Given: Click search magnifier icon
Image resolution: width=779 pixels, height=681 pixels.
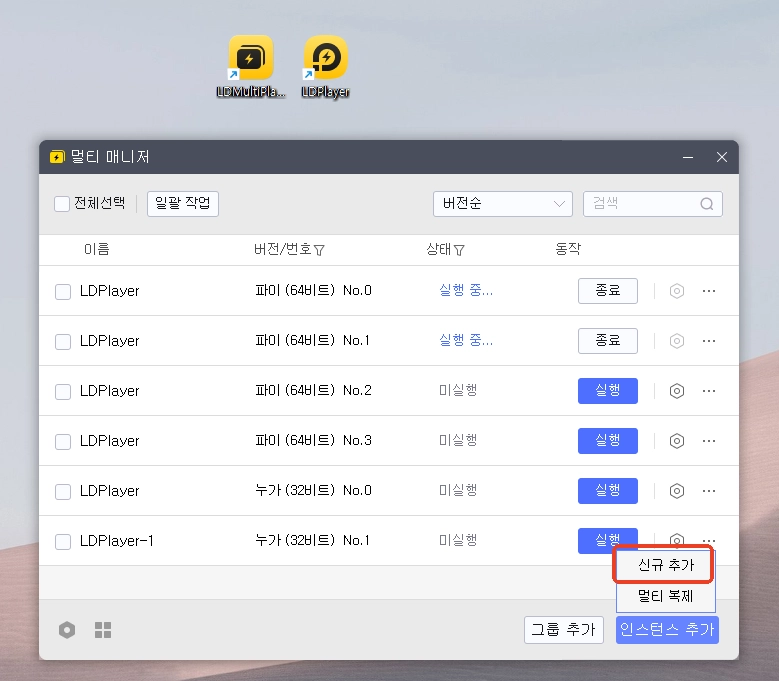Looking at the screenshot, I should click(707, 204).
